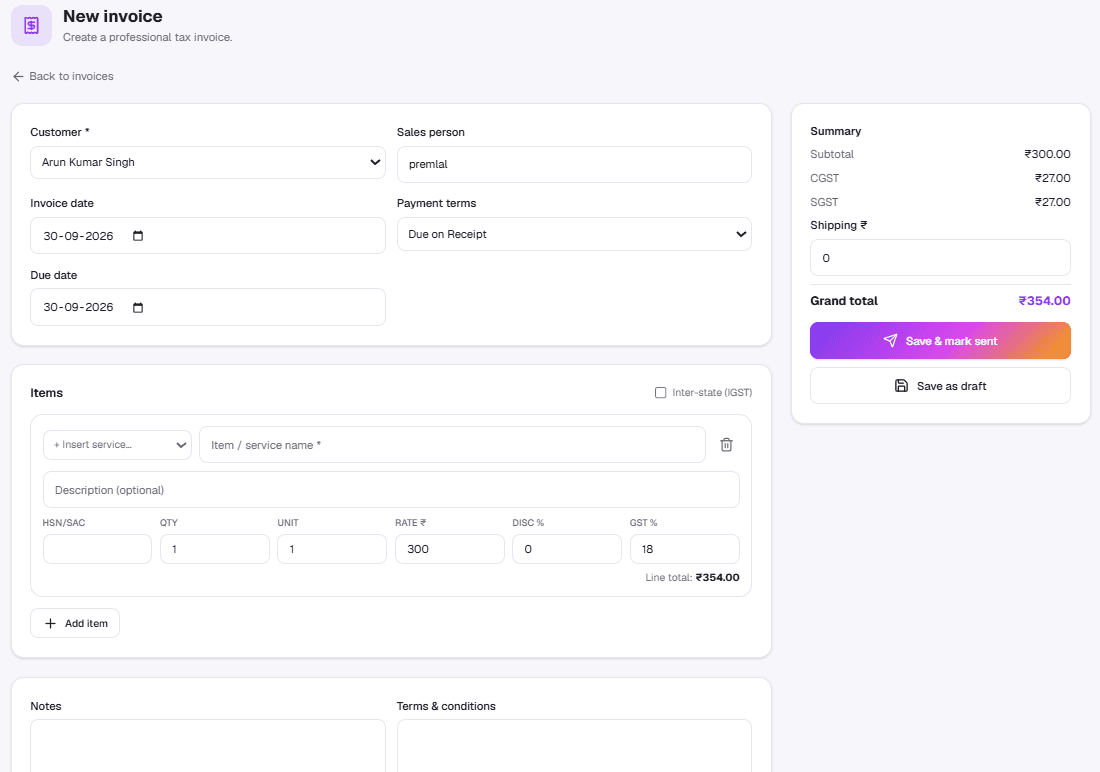
Task: Click the back arrow icon beside Back to invoices
Action: 18,76
